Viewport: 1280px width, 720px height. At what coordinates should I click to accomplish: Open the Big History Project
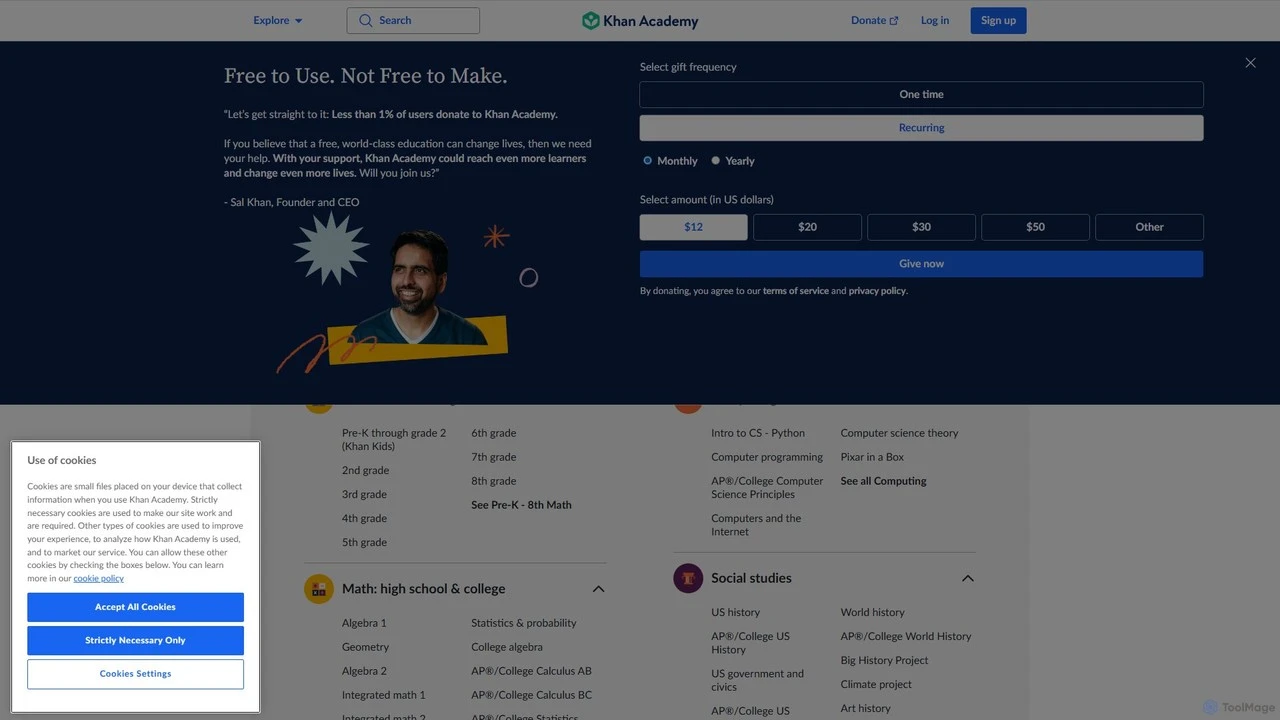tap(884, 660)
